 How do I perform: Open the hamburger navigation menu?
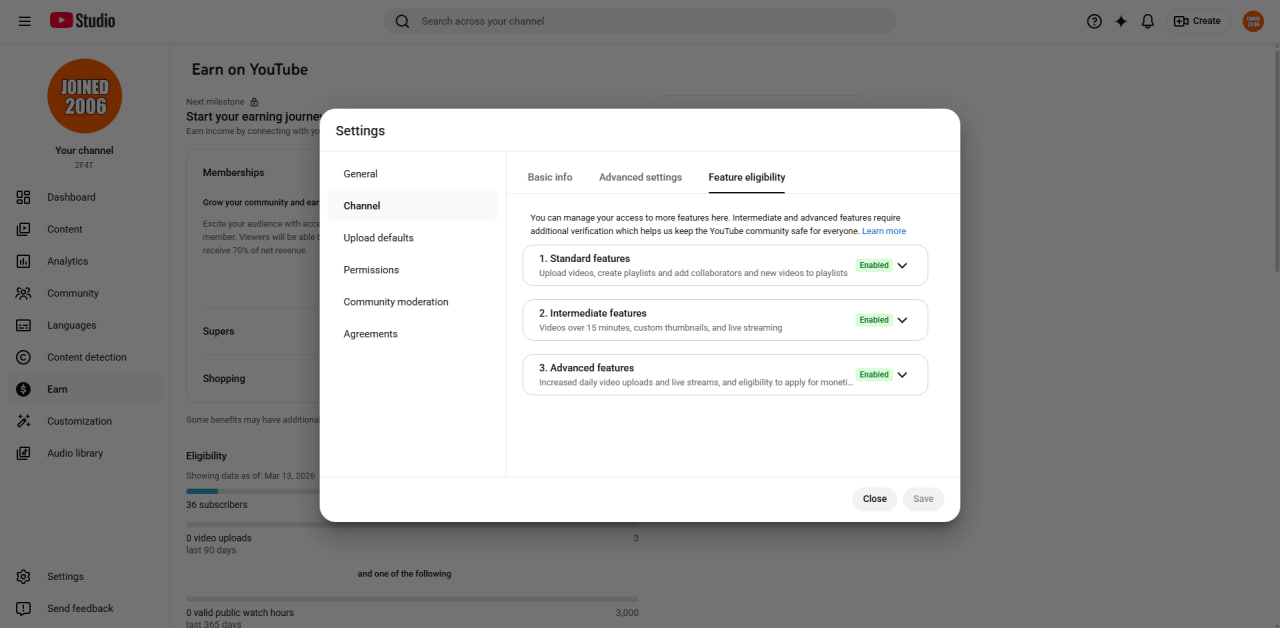pos(24,21)
